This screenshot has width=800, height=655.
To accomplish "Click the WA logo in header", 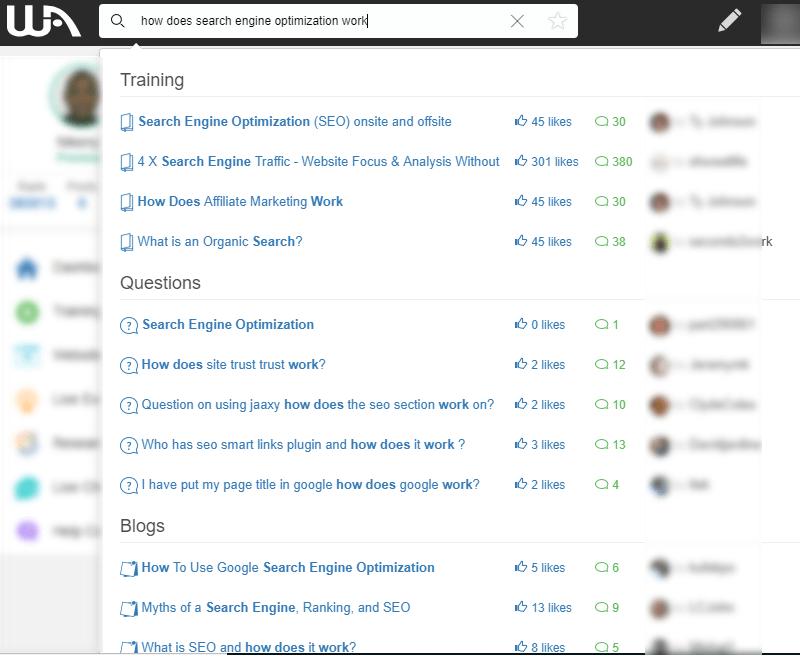I will (43, 21).
